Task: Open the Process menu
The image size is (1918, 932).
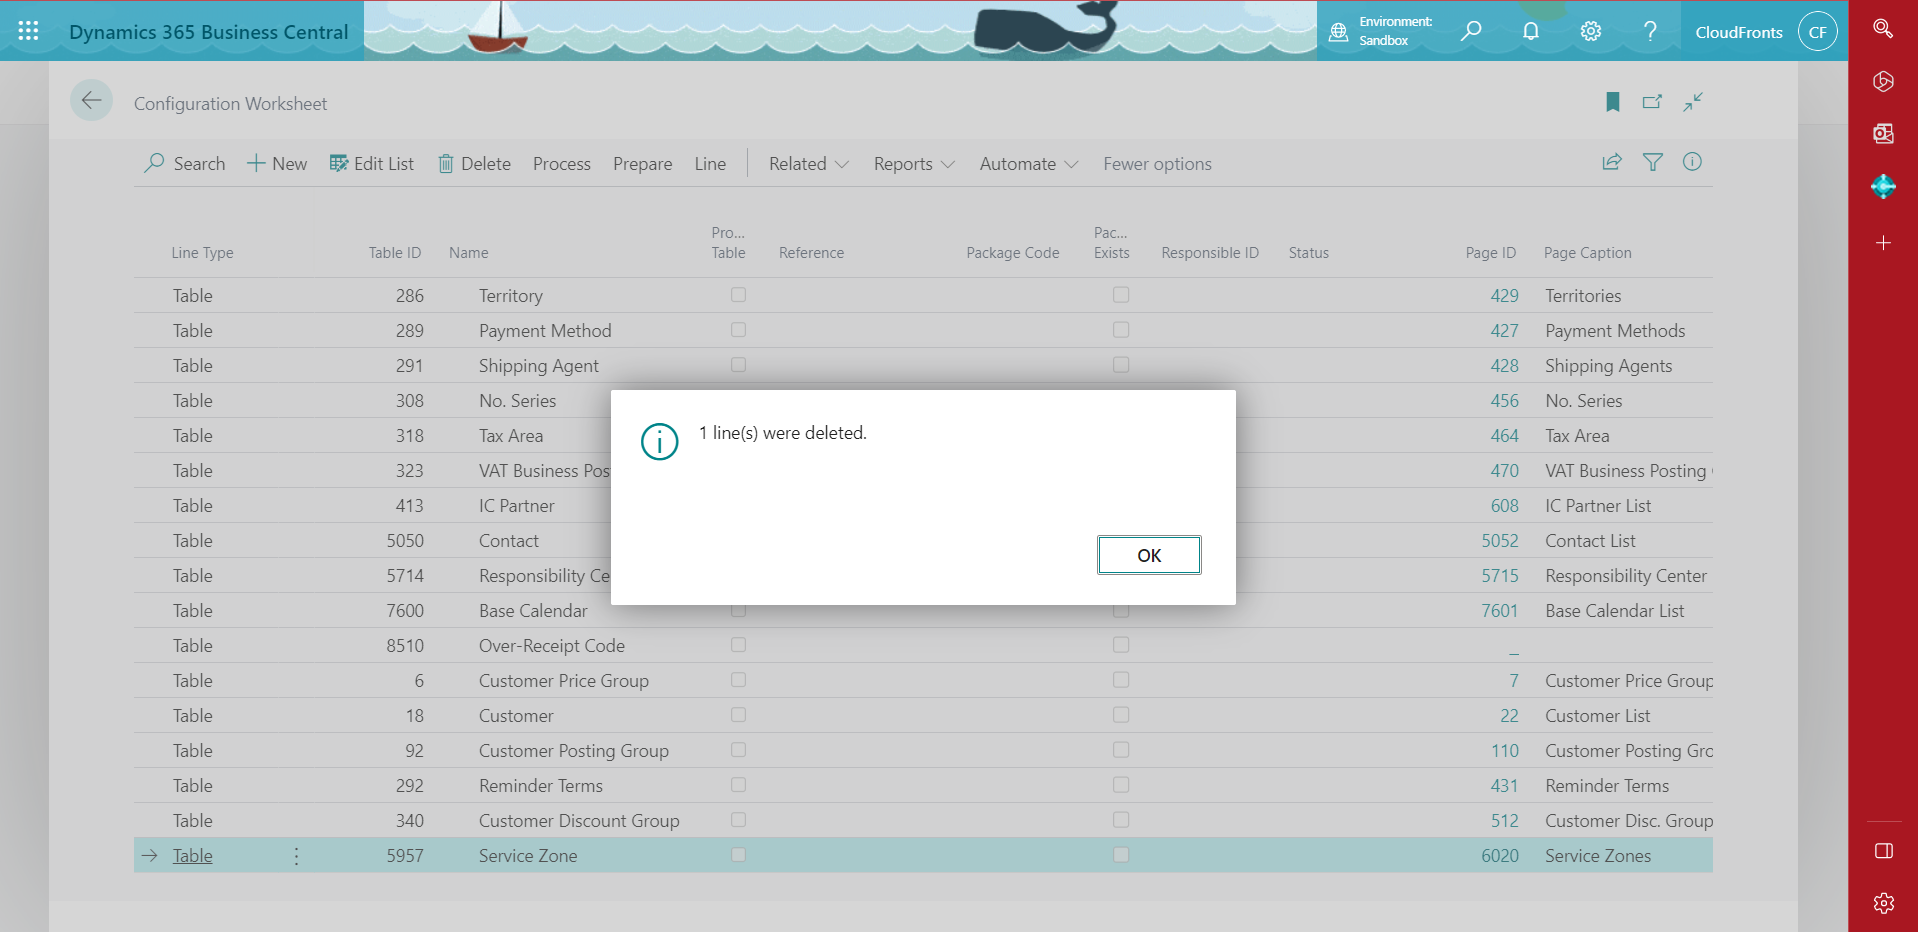Action: click(x=561, y=164)
